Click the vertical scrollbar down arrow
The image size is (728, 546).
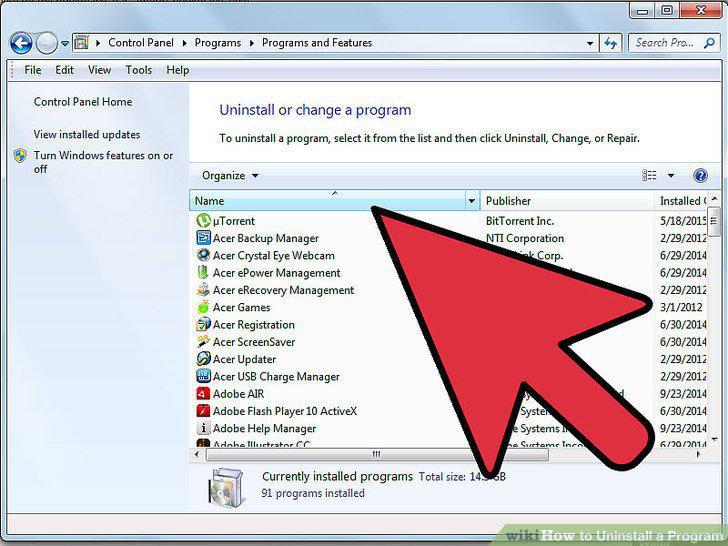[714, 438]
